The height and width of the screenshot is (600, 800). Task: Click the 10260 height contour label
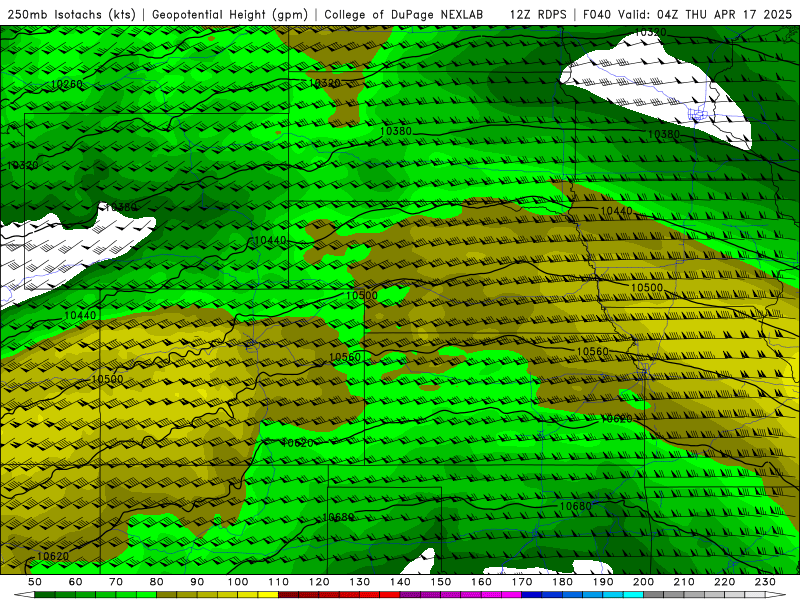coord(67,84)
